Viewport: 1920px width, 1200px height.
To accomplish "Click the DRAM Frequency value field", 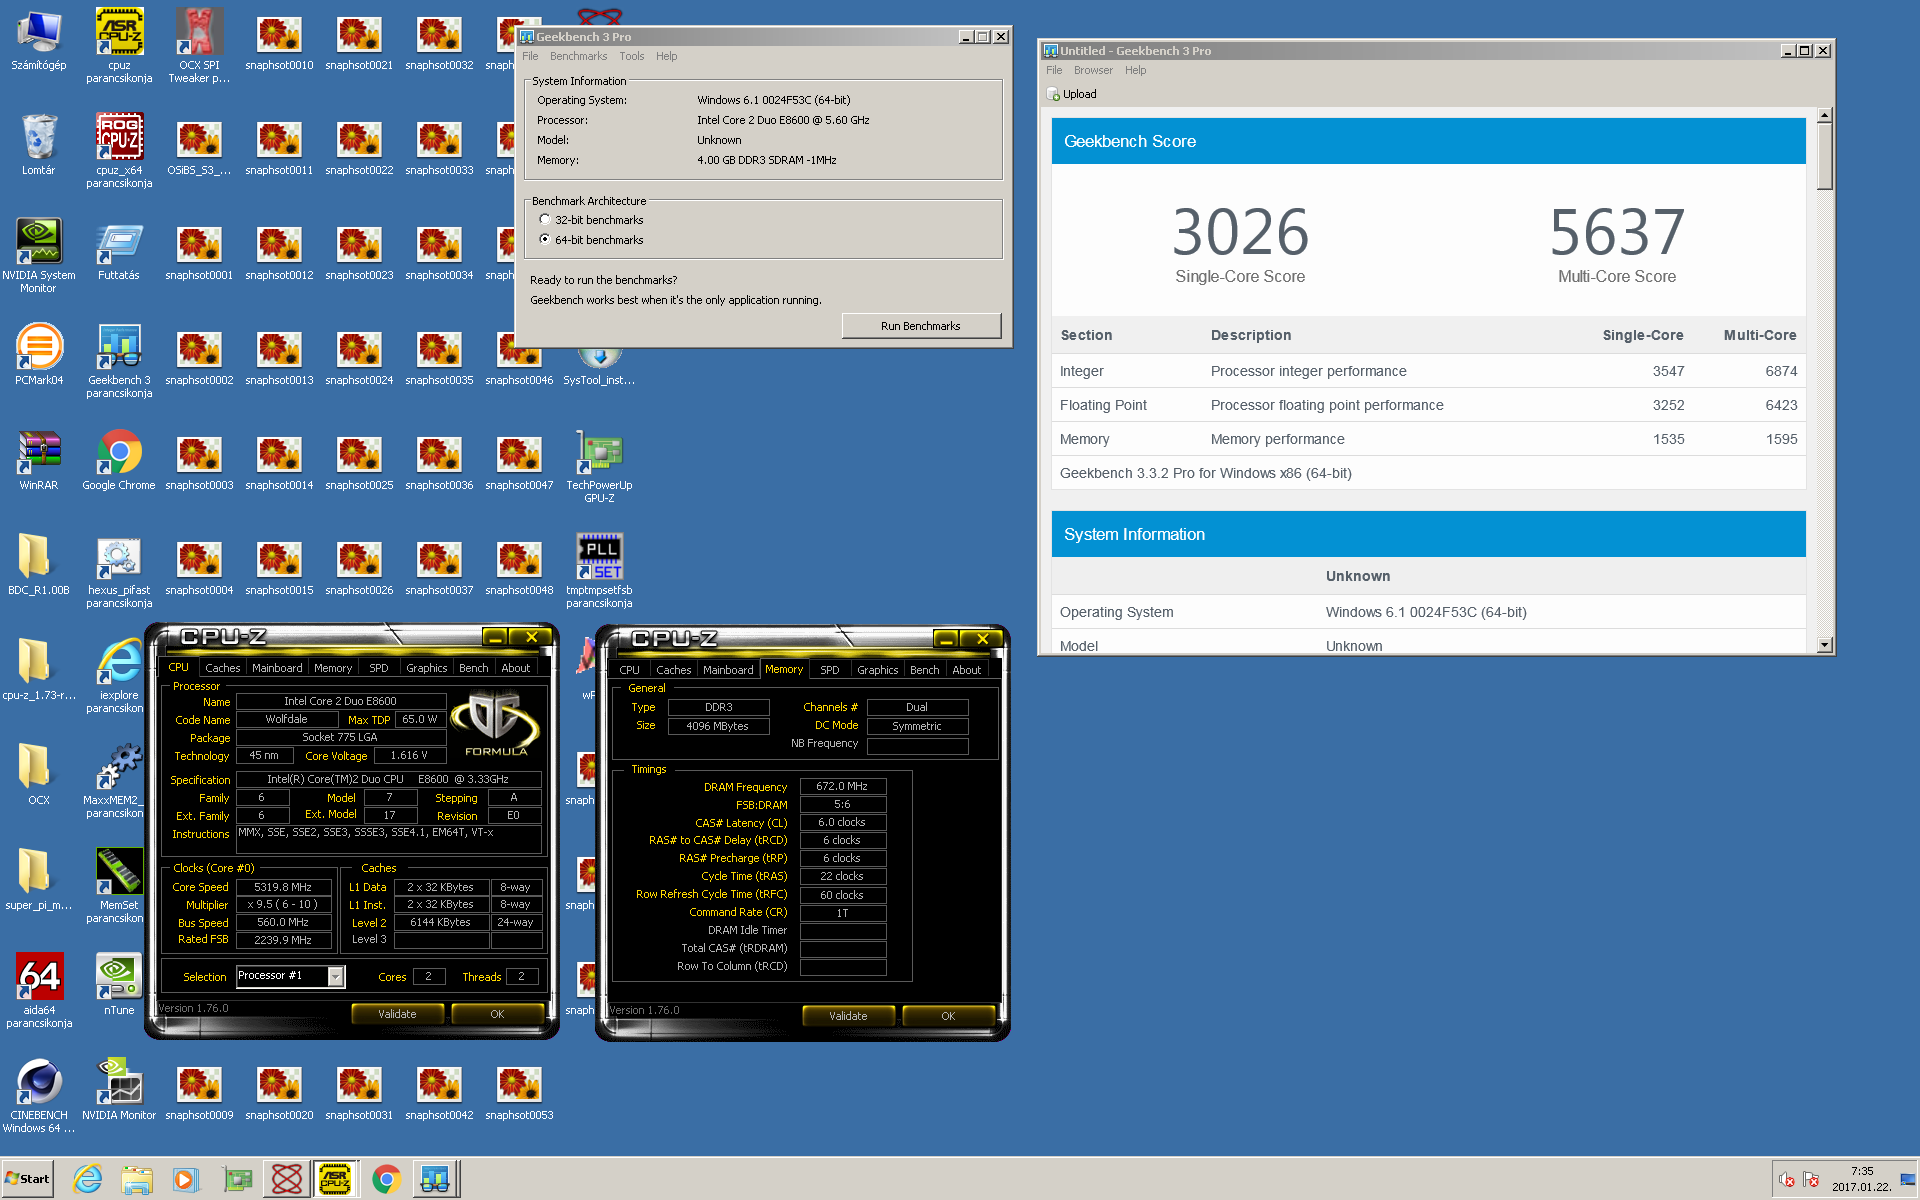I will click(842, 787).
